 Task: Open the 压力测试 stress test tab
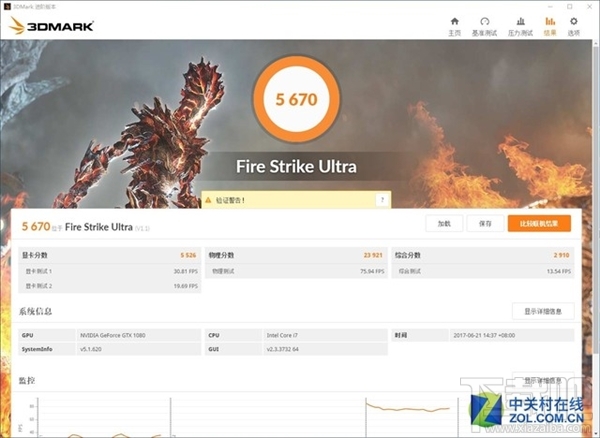(x=520, y=27)
